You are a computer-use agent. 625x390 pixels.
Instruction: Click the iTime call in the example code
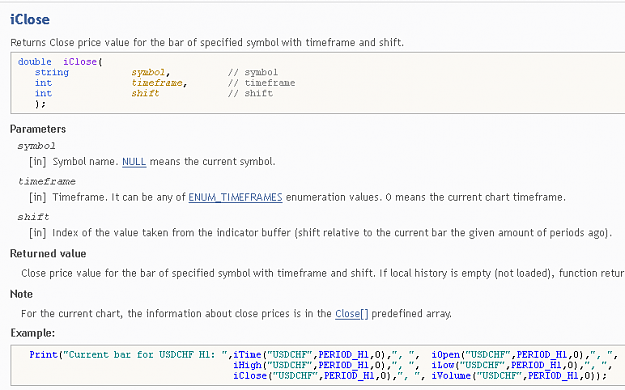(x=247, y=355)
